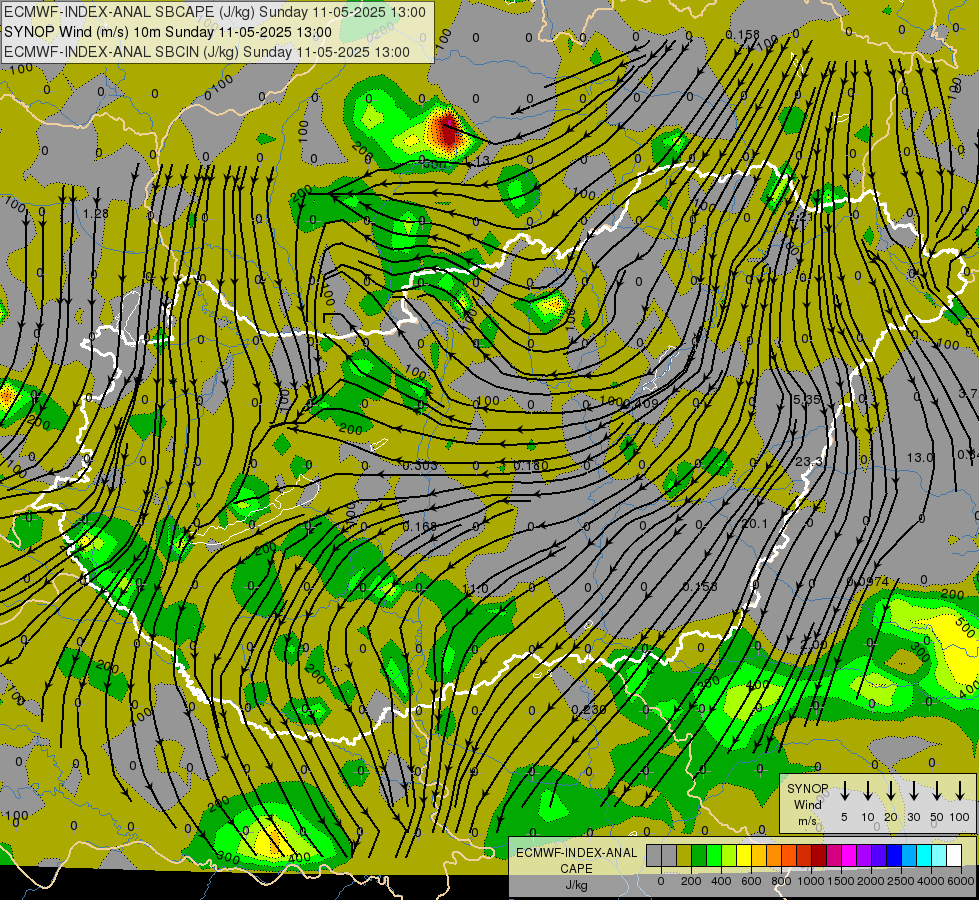Screen dimensions: 979x900
Task: Click the '1.28' value on the map
Action: tap(96, 214)
